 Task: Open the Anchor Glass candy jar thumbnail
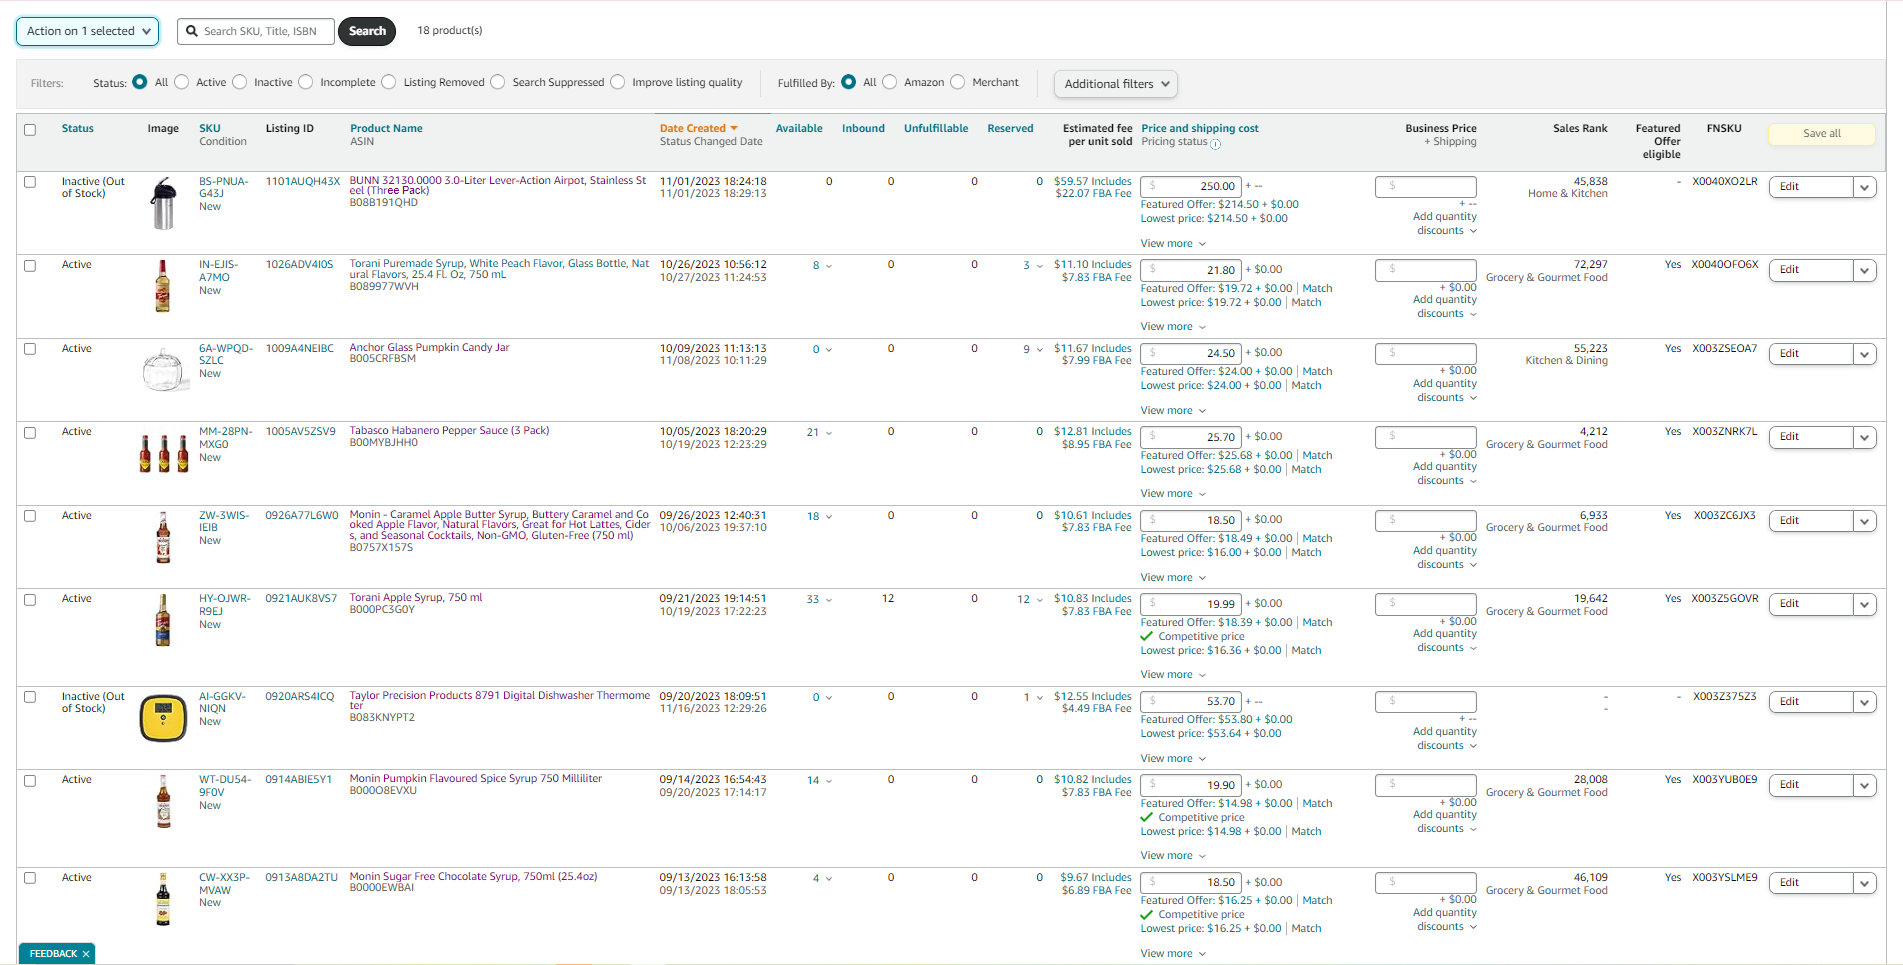[x=163, y=370]
